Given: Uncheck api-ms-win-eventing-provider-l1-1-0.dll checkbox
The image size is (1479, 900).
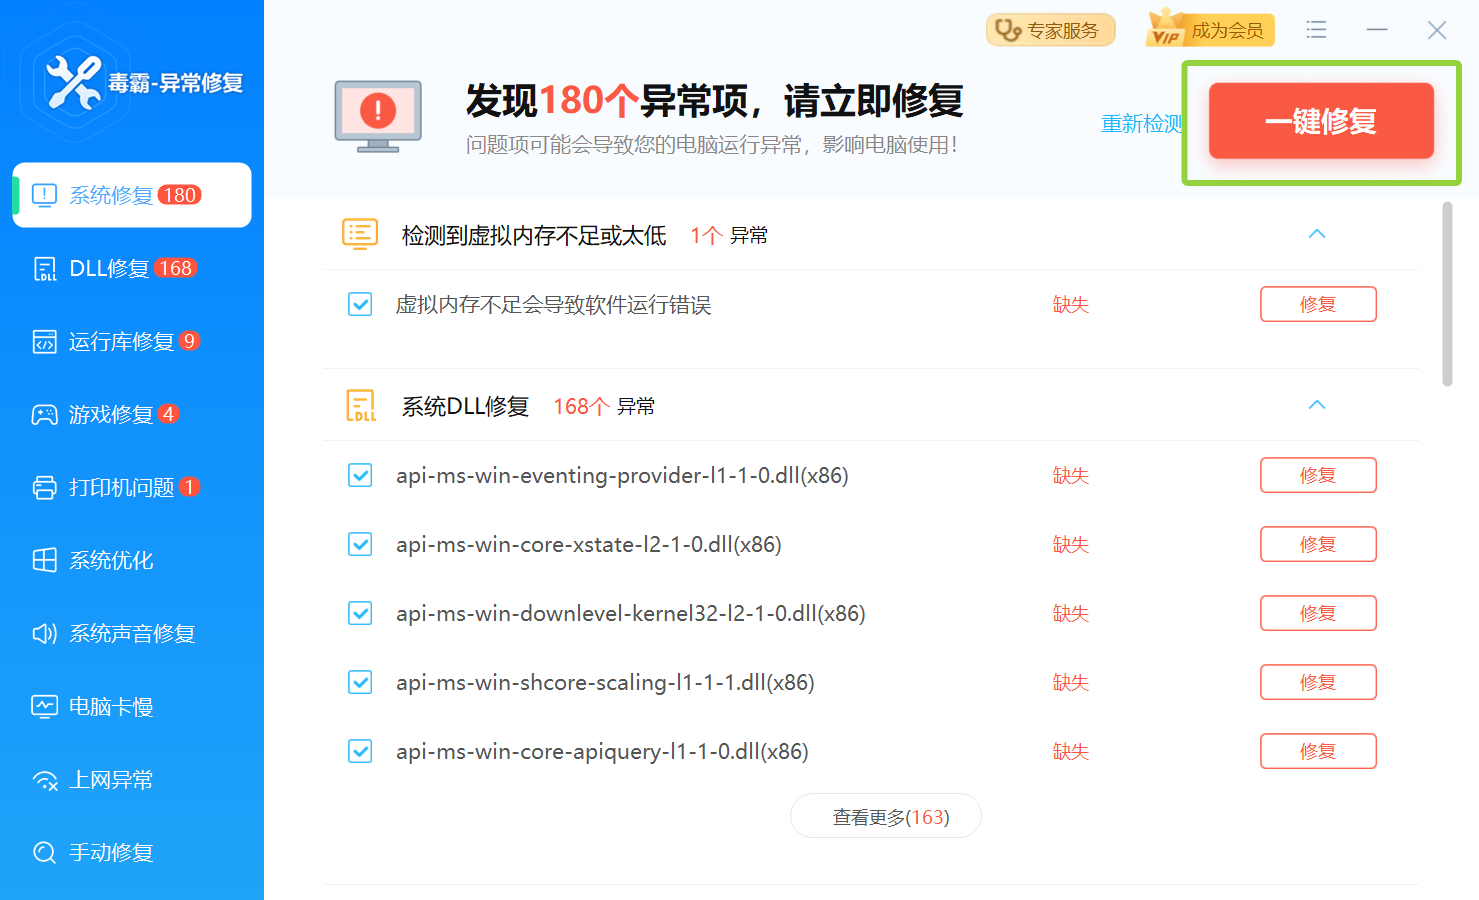Looking at the screenshot, I should 360,475.
